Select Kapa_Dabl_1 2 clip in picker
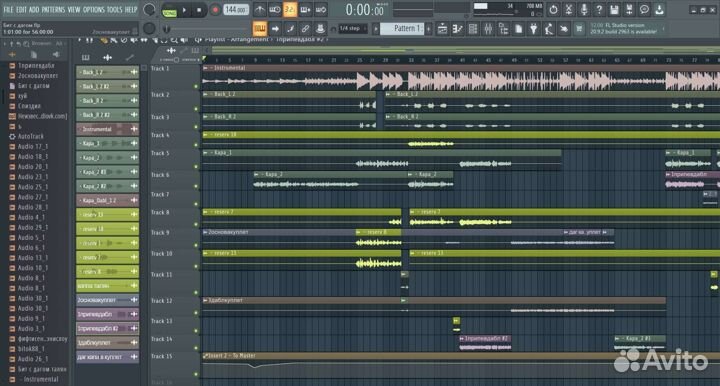720x386 pixels. click(x=107, y=200)
